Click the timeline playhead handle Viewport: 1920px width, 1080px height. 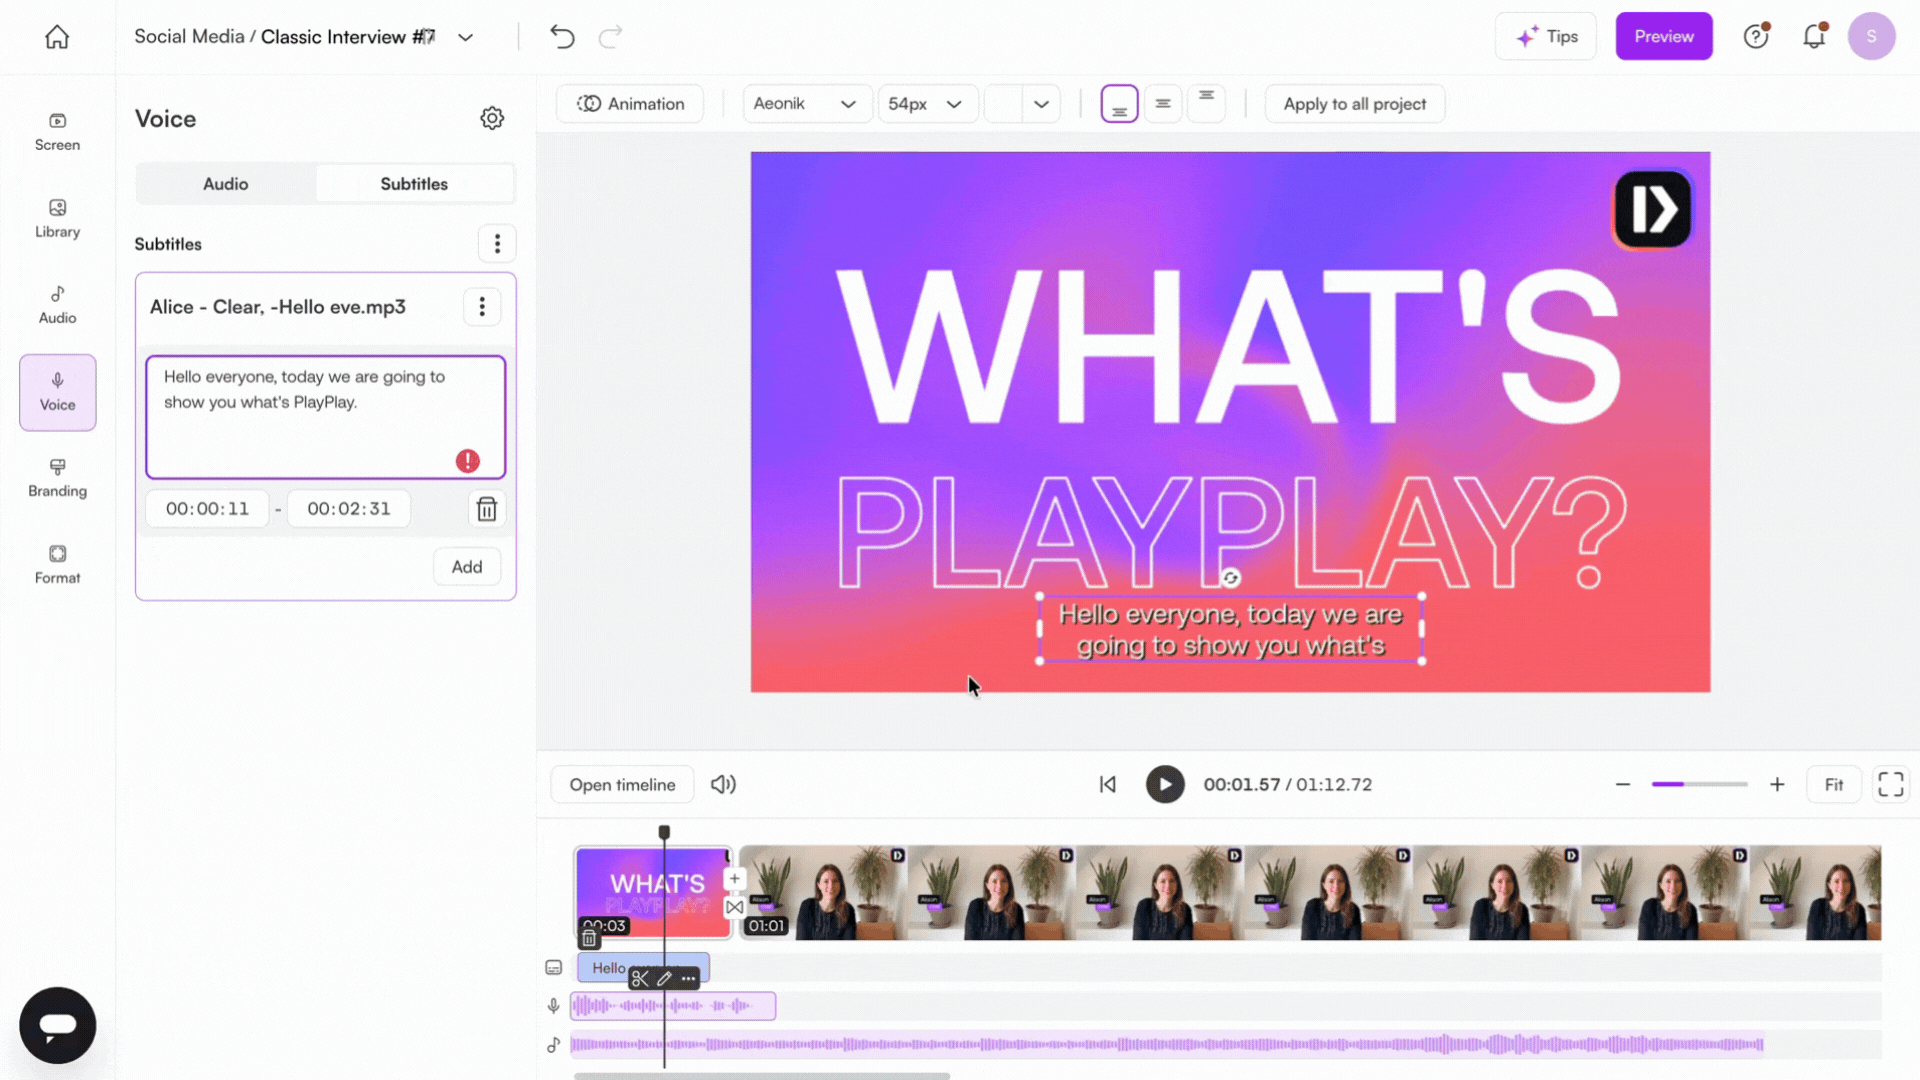pos(664,832)
